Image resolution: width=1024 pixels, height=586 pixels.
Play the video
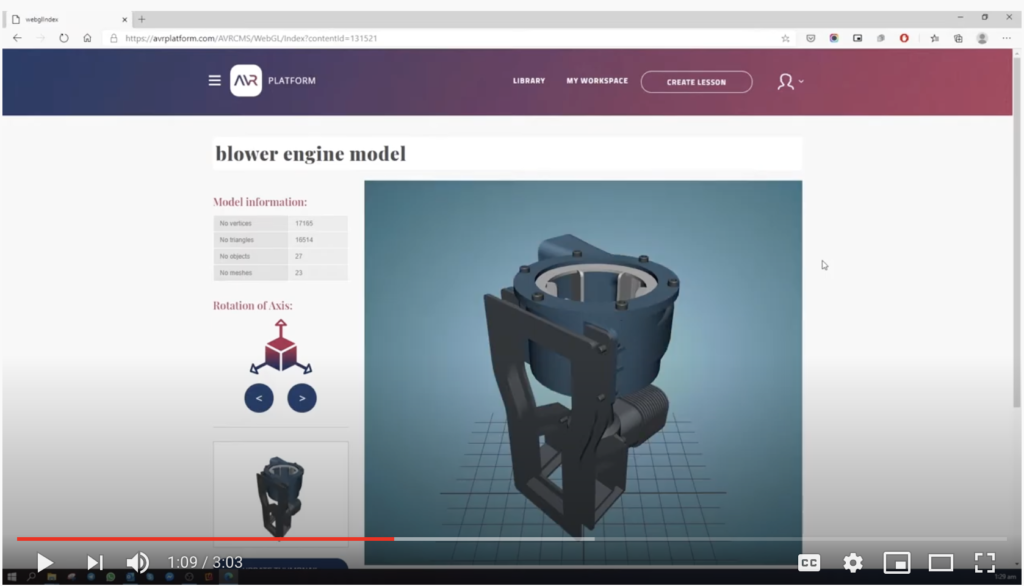coord(45,563)
